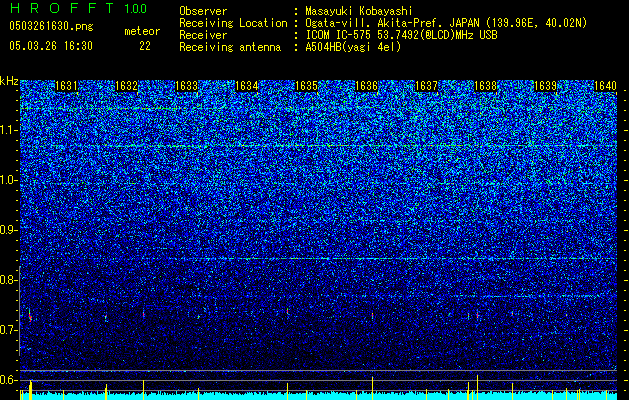
Task: Click the Receiving Location label
Action: tap(233, 24)
